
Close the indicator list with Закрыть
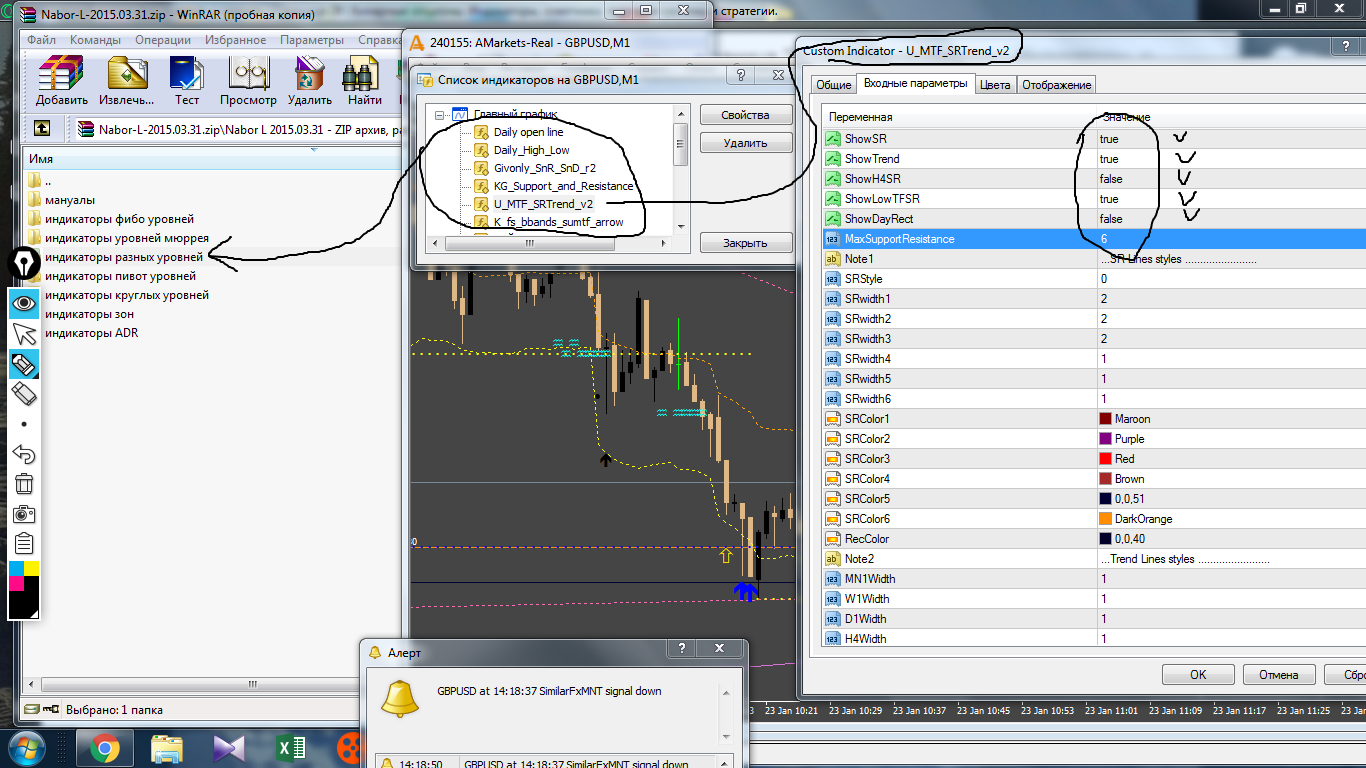746,243
